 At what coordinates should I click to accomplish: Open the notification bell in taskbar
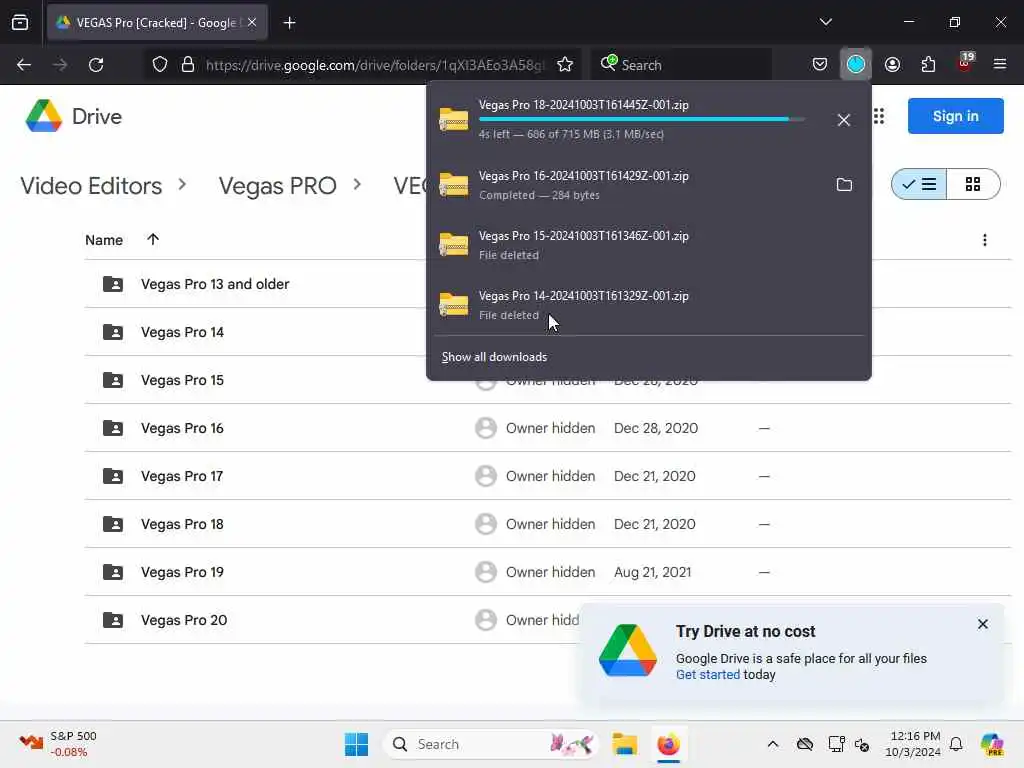[x=956, y=744]
